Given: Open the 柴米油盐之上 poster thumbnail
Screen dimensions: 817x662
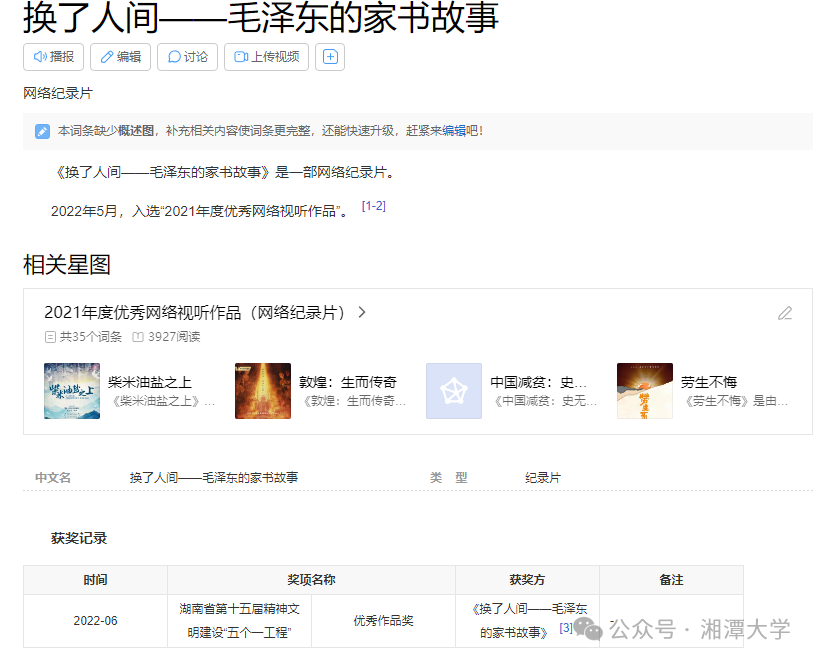Looking at the screenshot, I should click(x=72, y=391).
